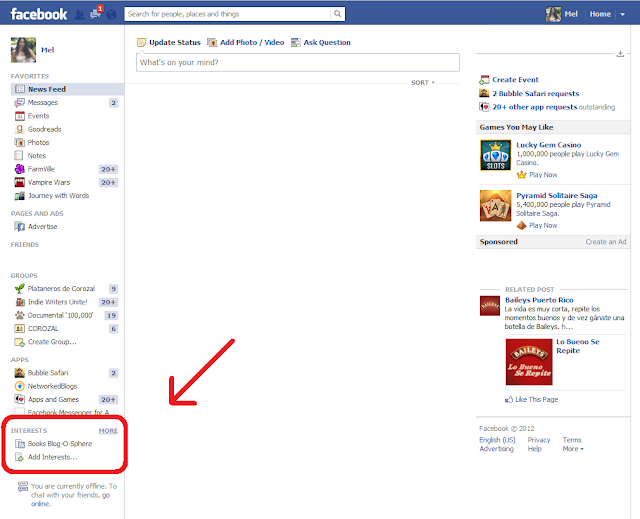Click the Photos sidebar icon

[20, 142]
